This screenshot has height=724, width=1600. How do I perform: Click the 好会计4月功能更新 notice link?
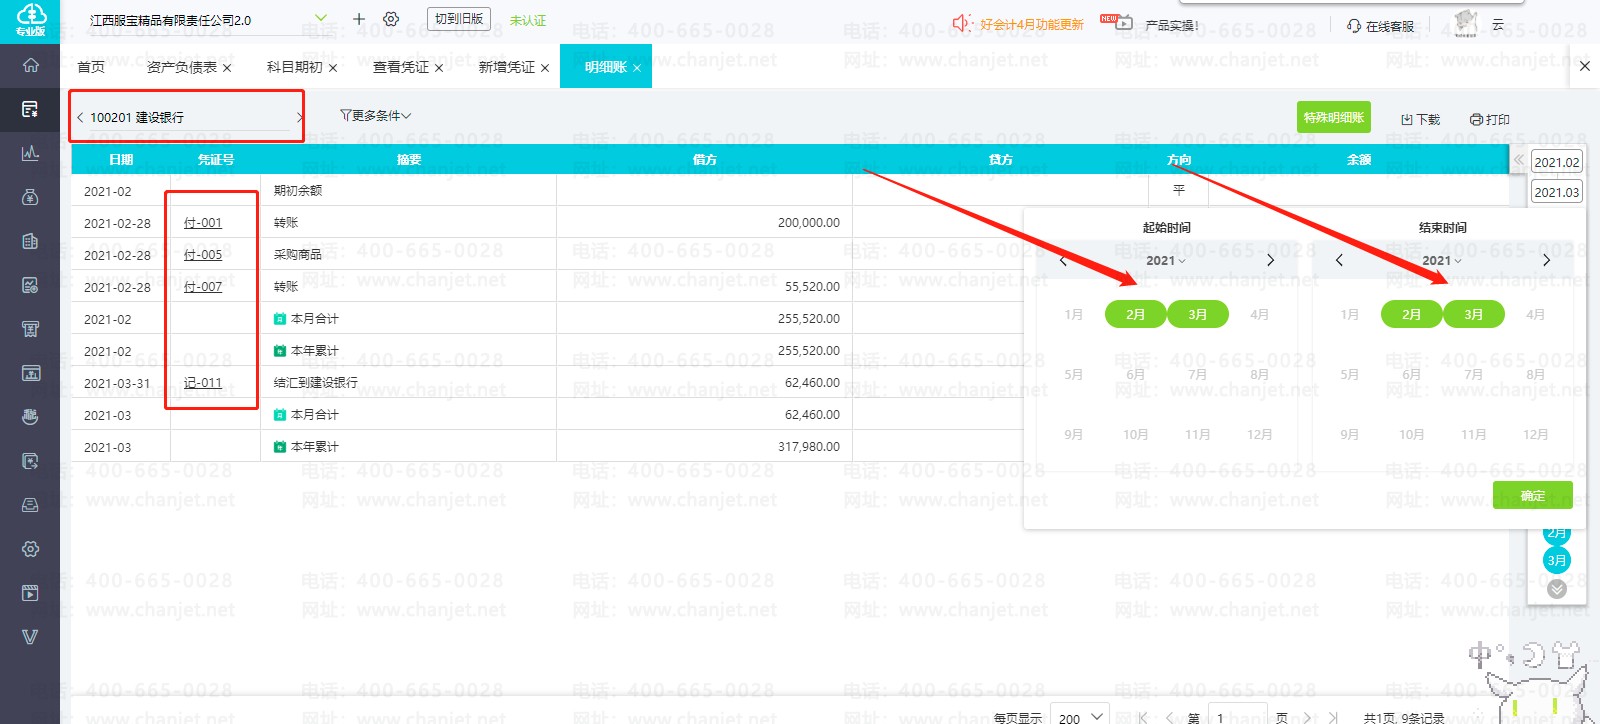click(1032, 24)
